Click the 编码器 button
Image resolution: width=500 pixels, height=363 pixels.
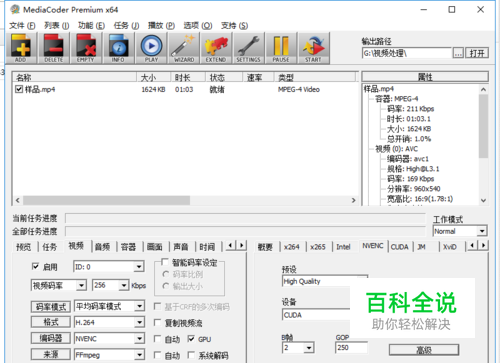coord(51,339)
